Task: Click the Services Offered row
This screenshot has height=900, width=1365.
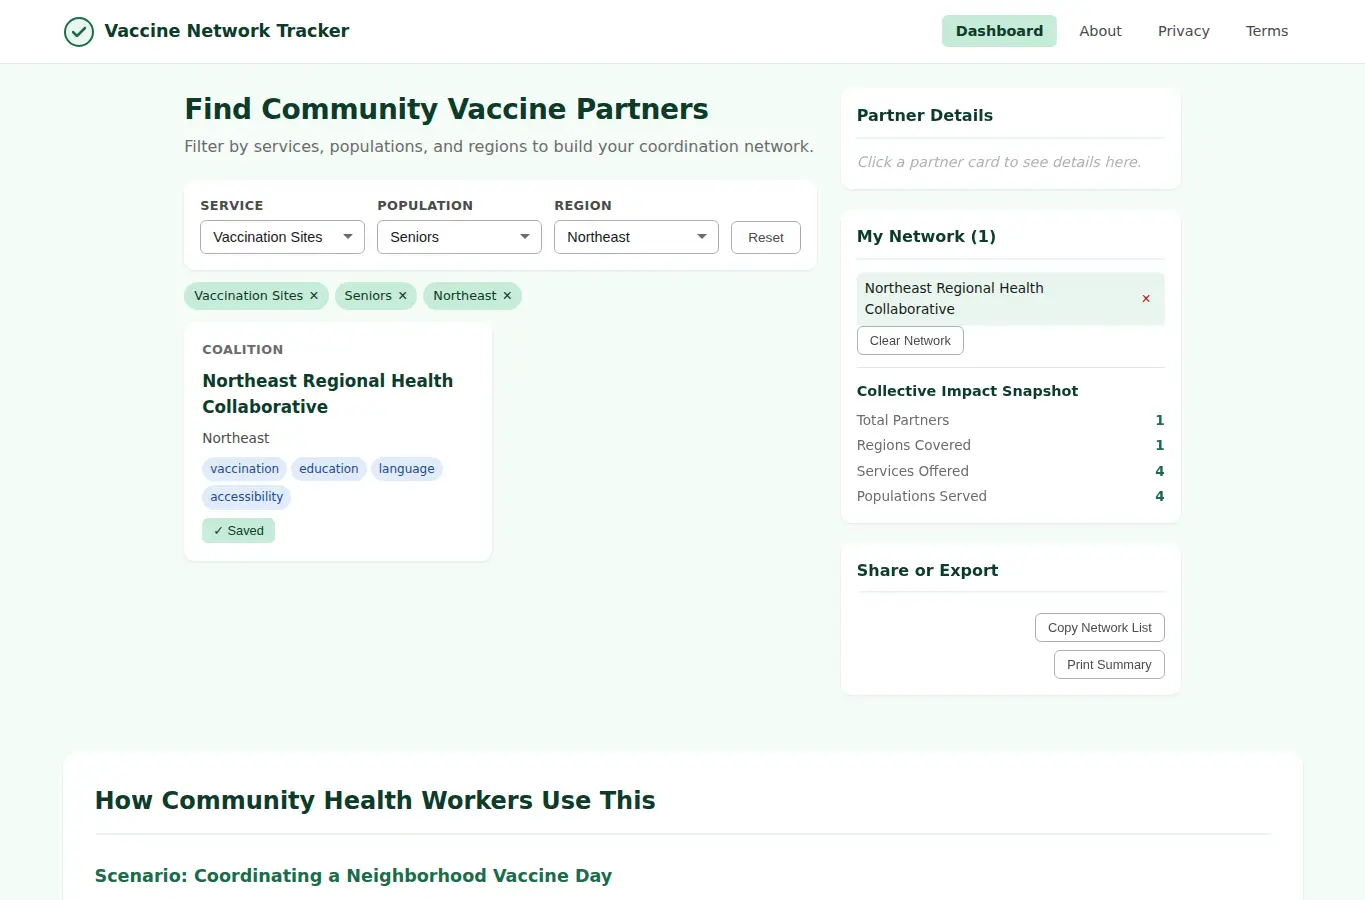Action: pyautogui.click(x=1011, y=471)
